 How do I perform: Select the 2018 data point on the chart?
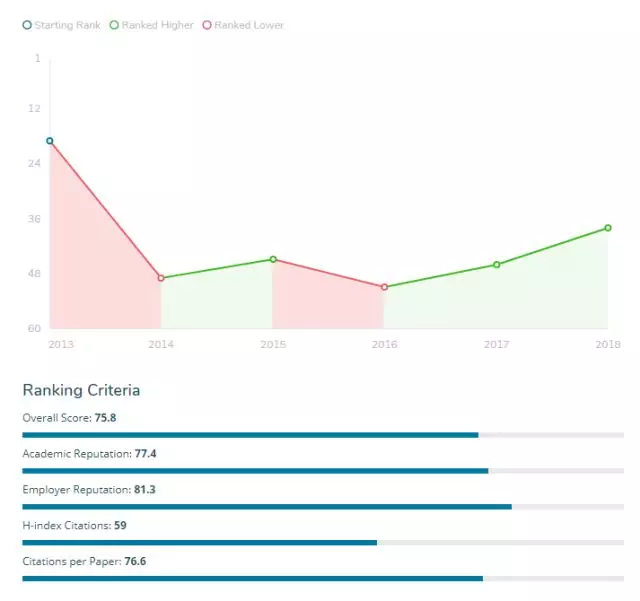(607, 228)
